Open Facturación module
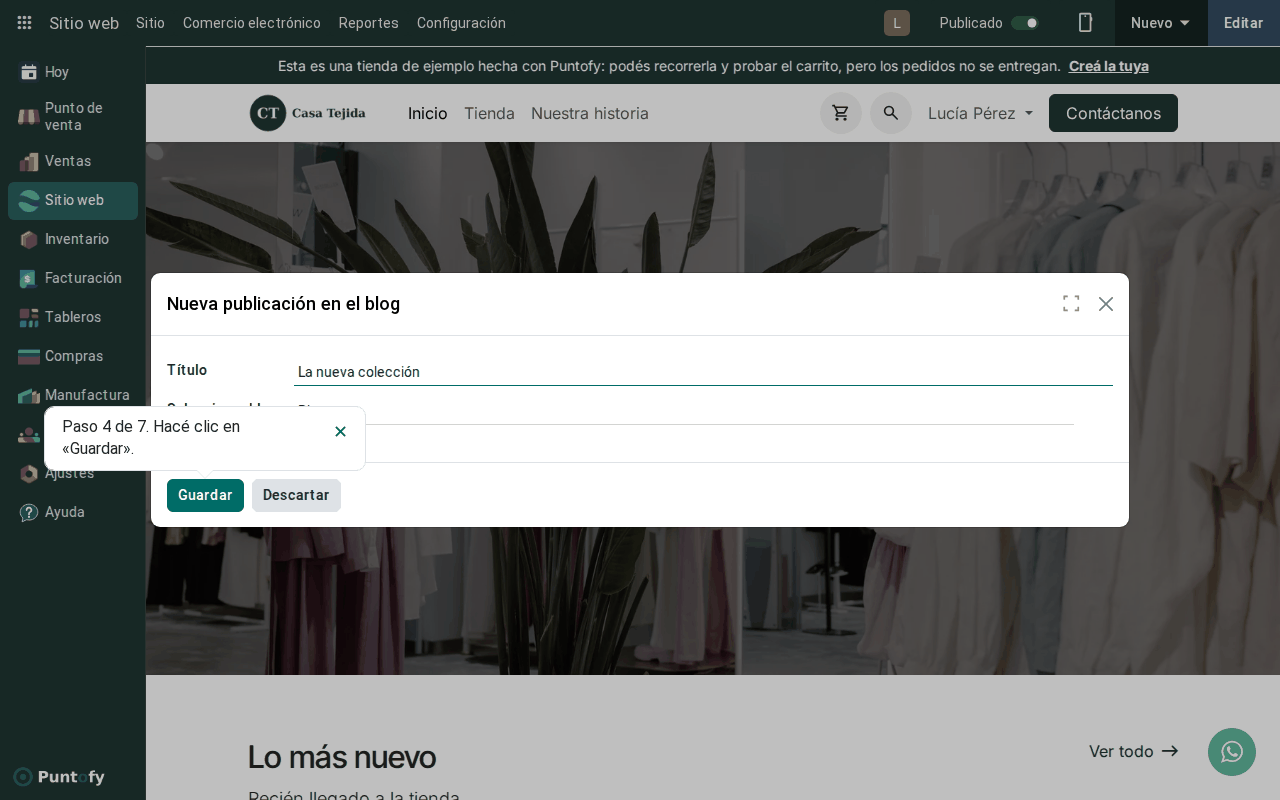 point(73,278)
